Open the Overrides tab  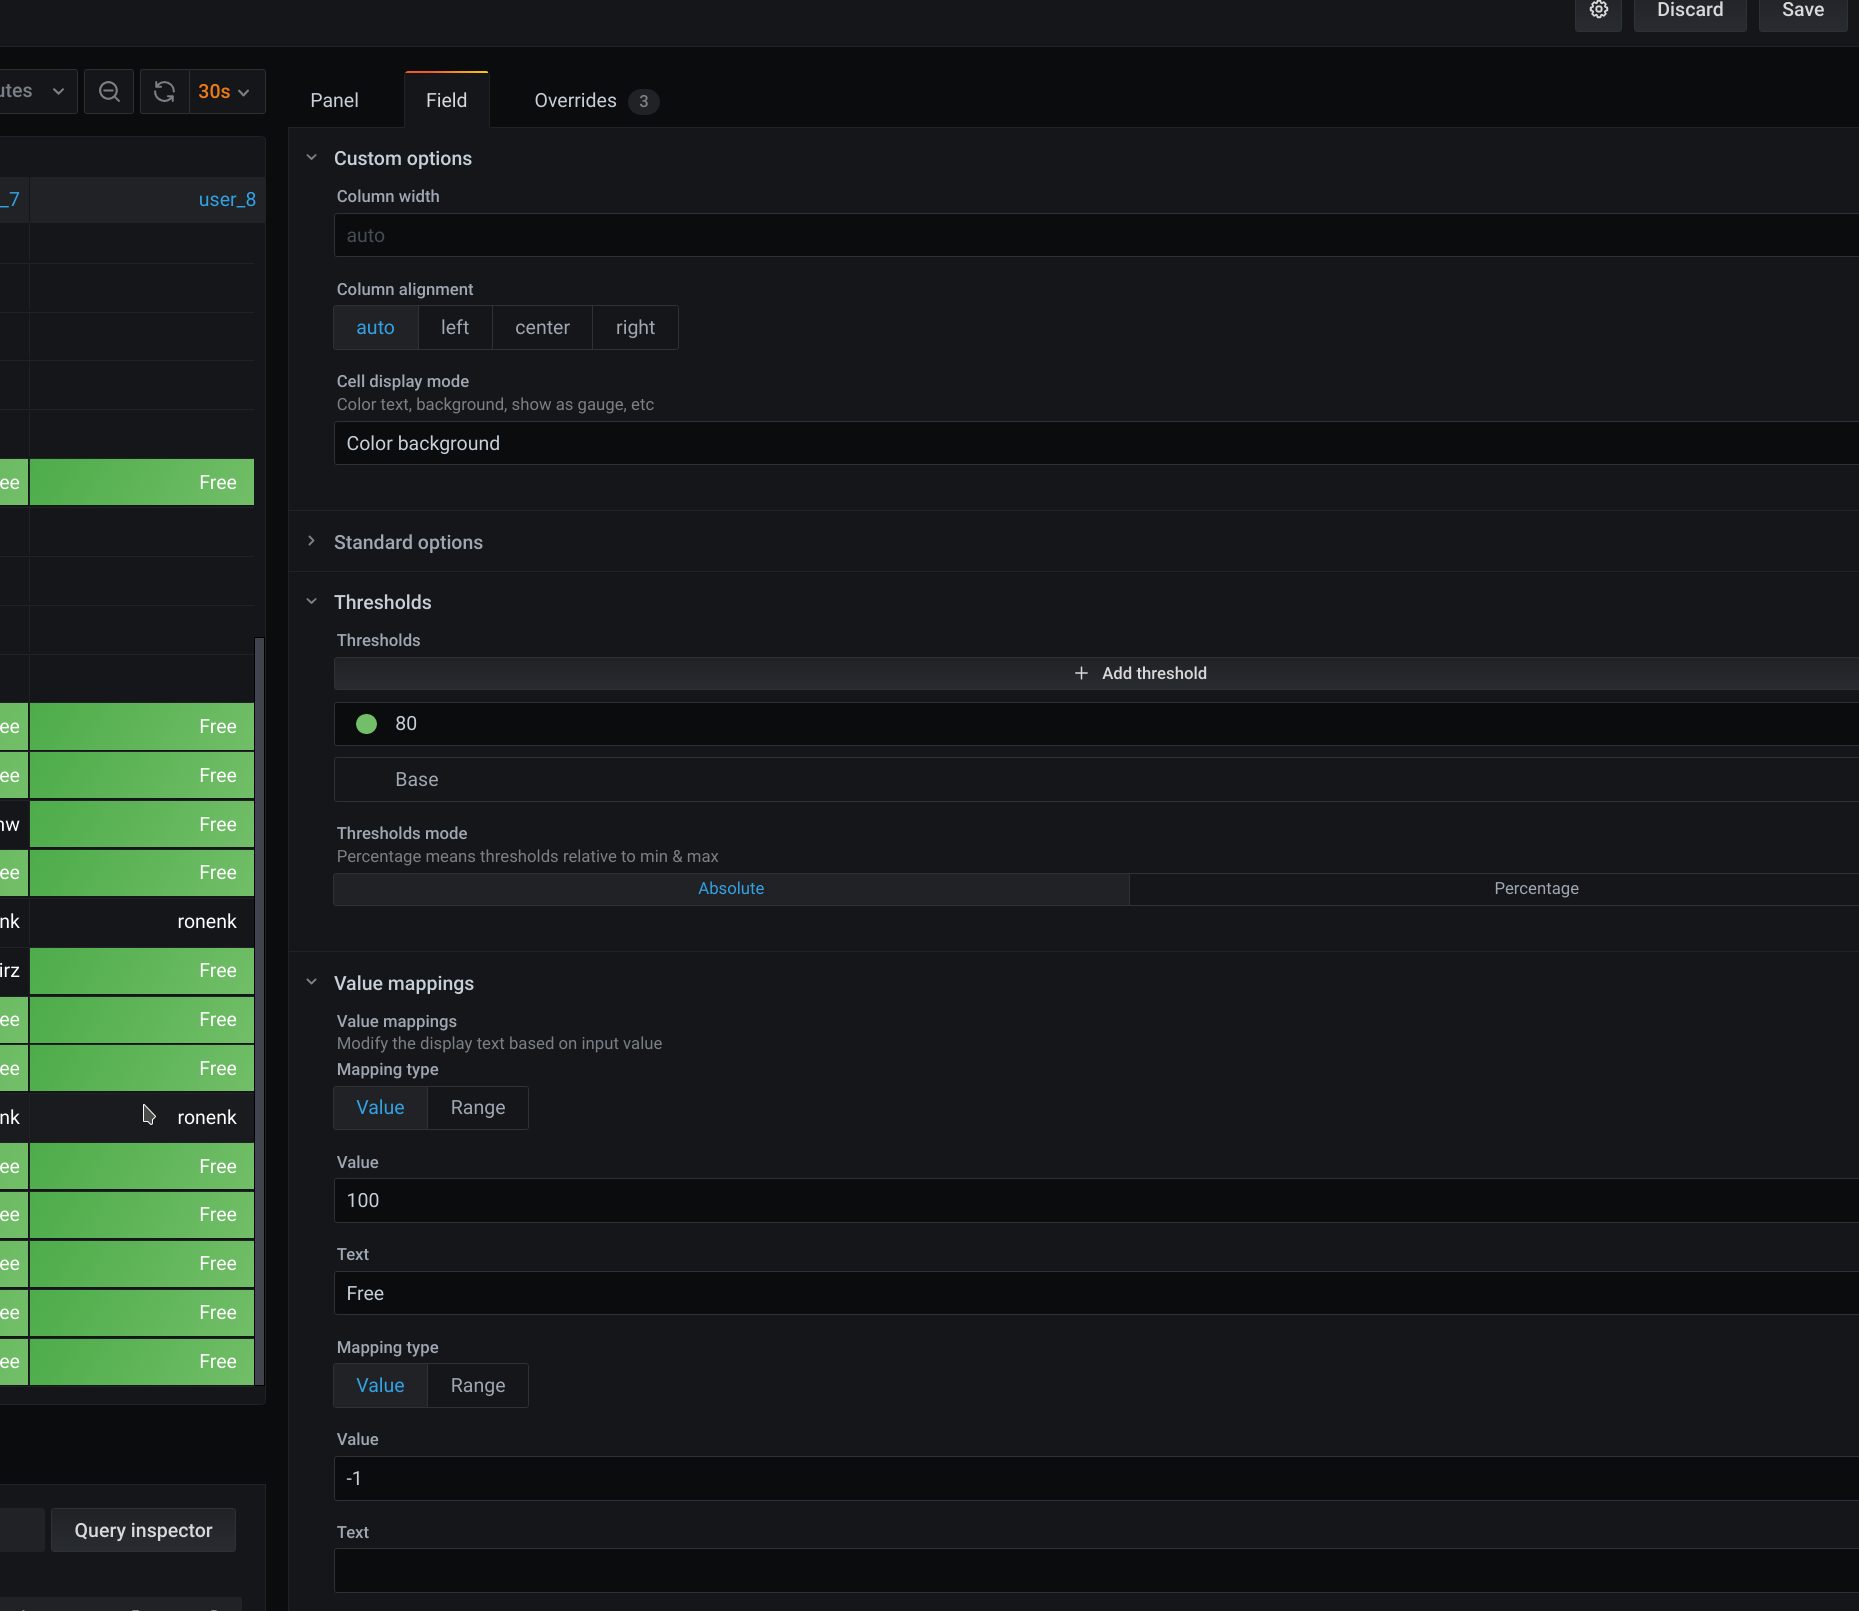[x=576, y=100]
